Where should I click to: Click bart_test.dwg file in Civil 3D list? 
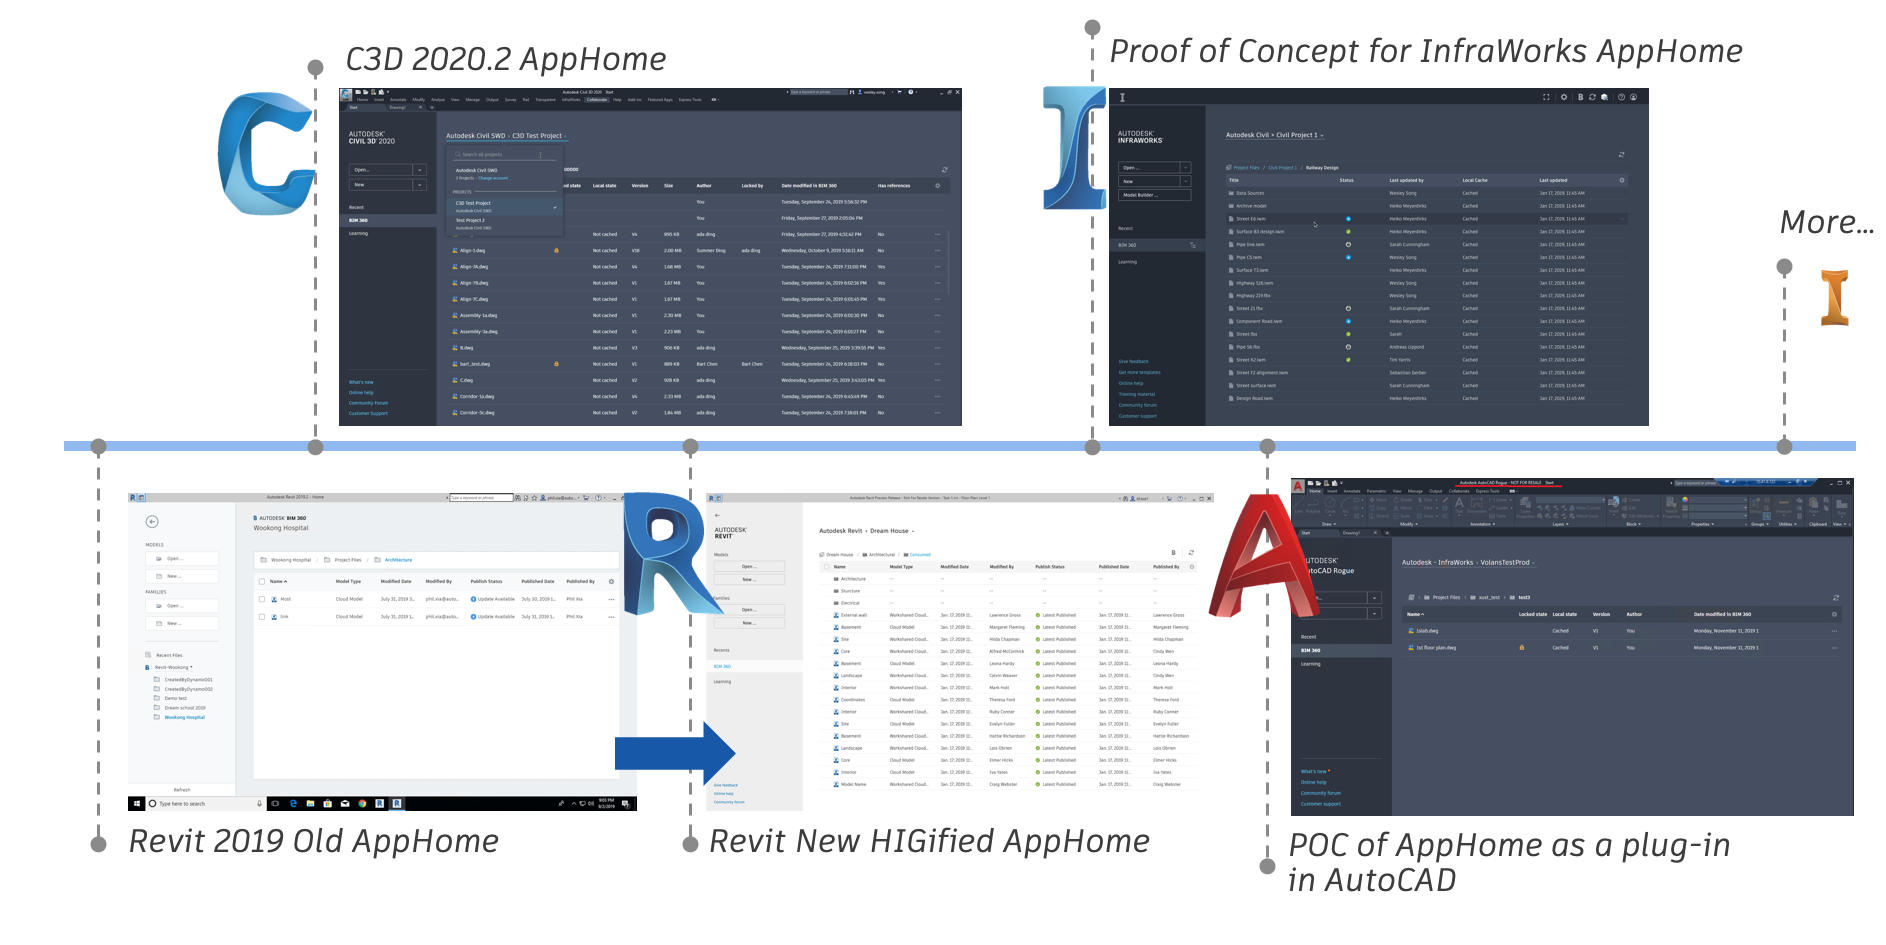click(475, 364)
